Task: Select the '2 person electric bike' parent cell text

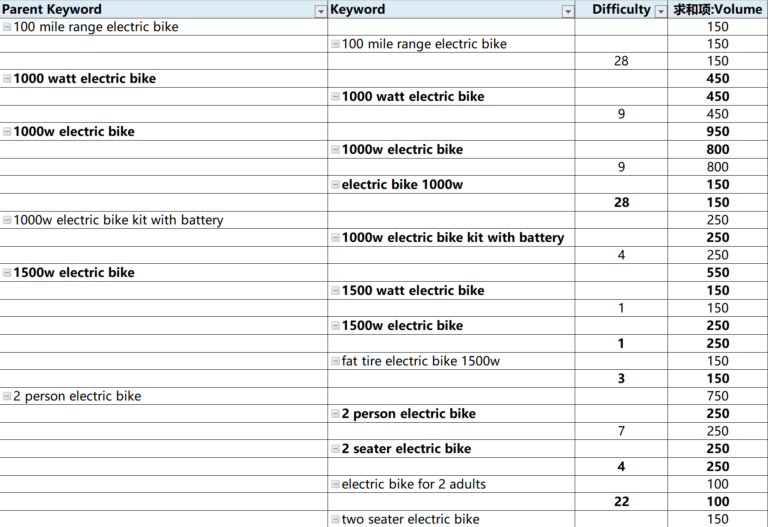Action: [77, 397]
